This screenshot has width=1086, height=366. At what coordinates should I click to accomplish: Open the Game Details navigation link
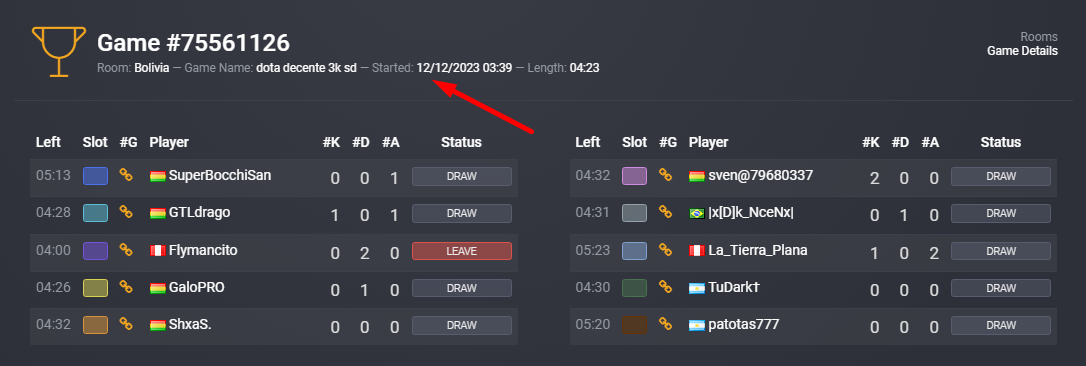1022,51
